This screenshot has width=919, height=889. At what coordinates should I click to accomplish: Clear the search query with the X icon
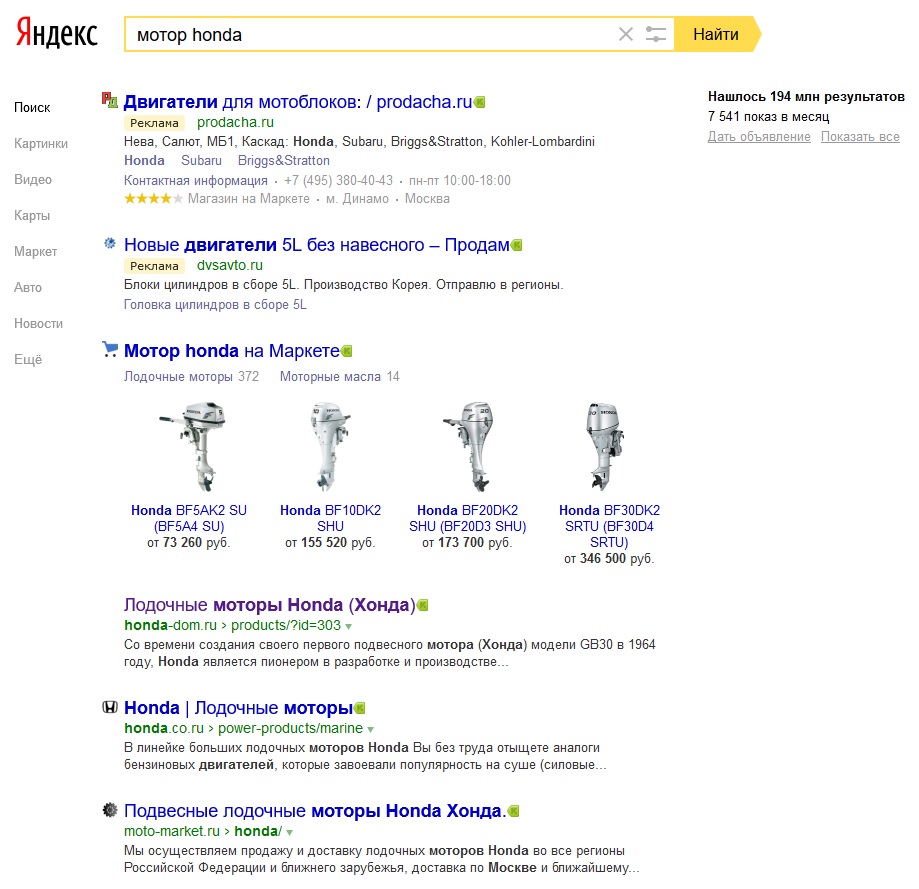(x=625, y=35)
